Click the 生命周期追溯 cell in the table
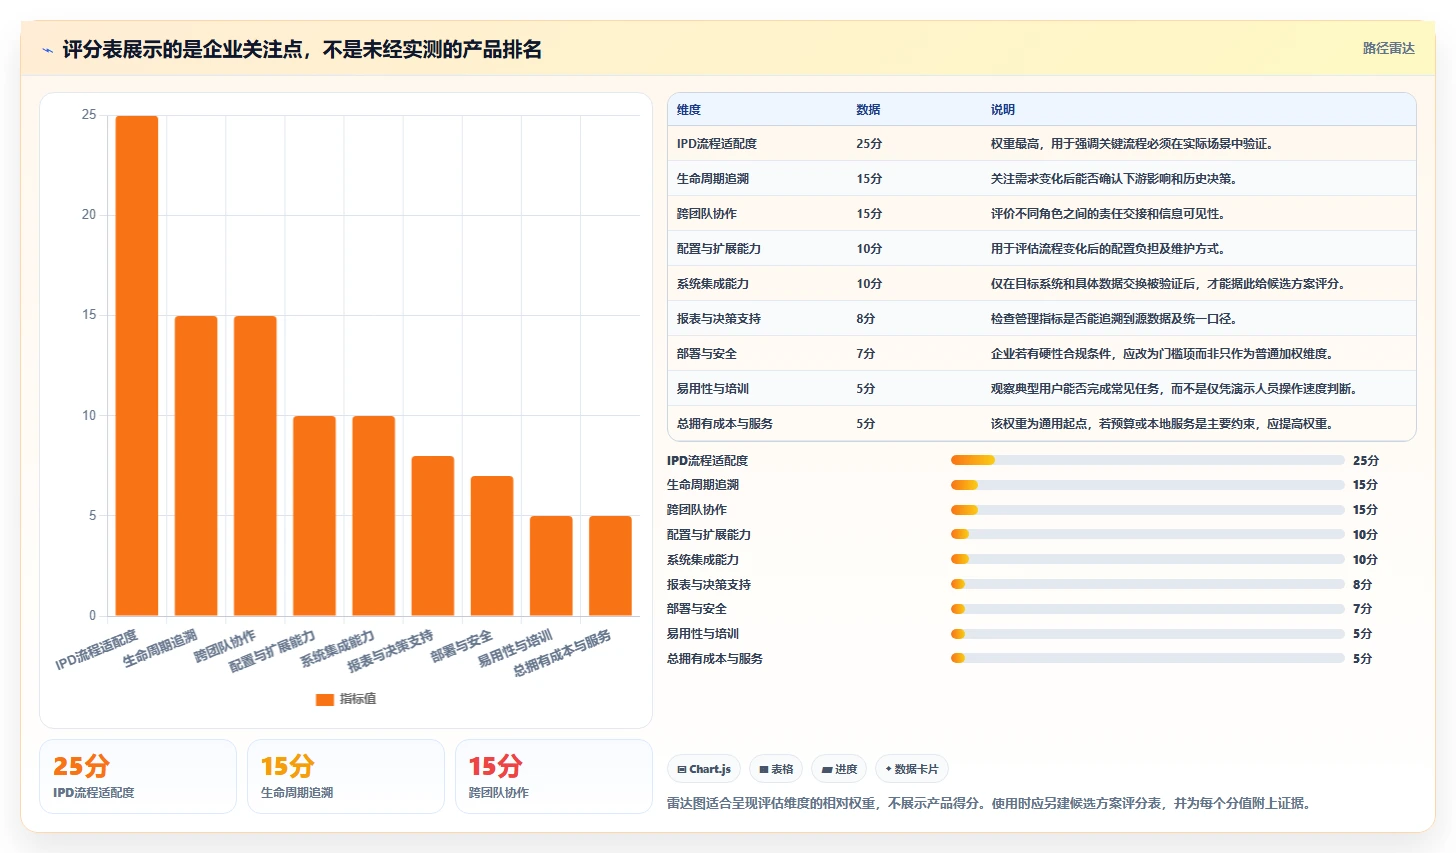Viewport: 1456px width, 853px height. point(712,179)
